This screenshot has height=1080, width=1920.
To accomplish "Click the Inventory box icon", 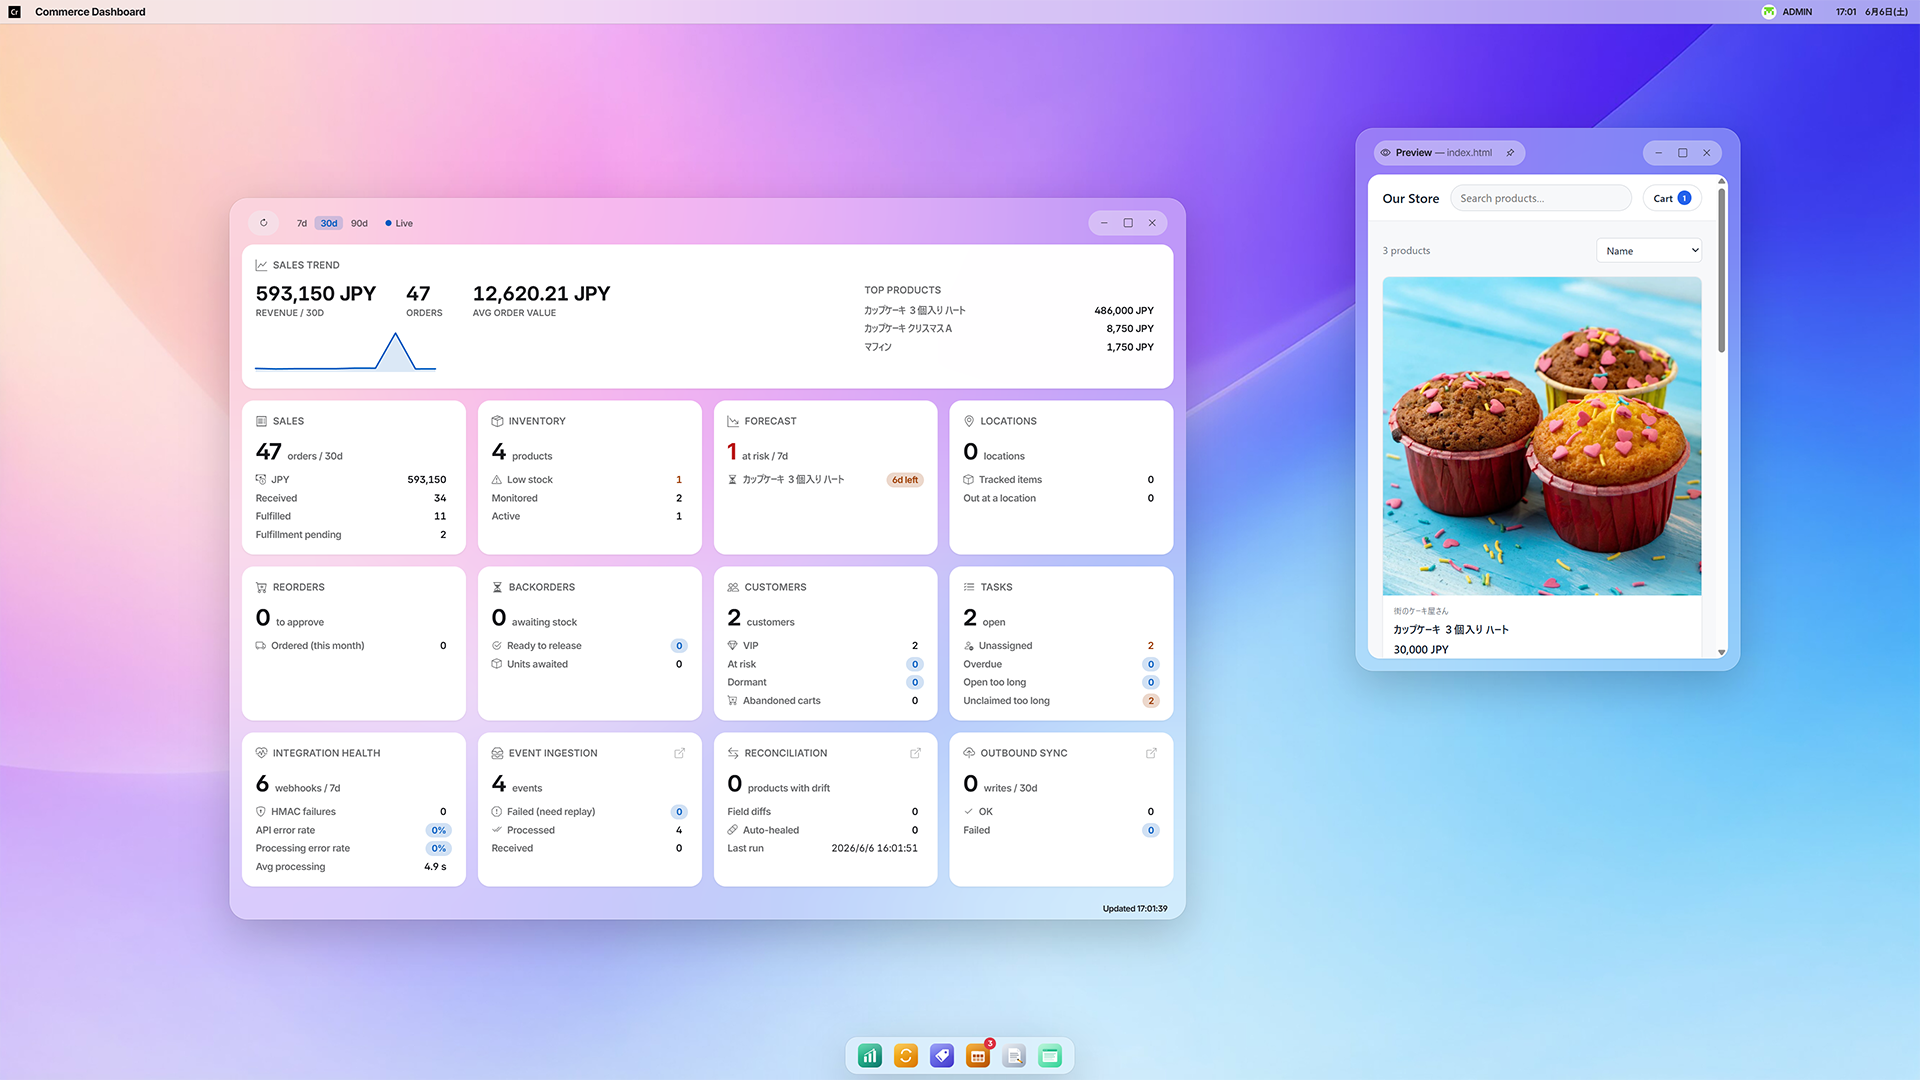I will [497, 421].
